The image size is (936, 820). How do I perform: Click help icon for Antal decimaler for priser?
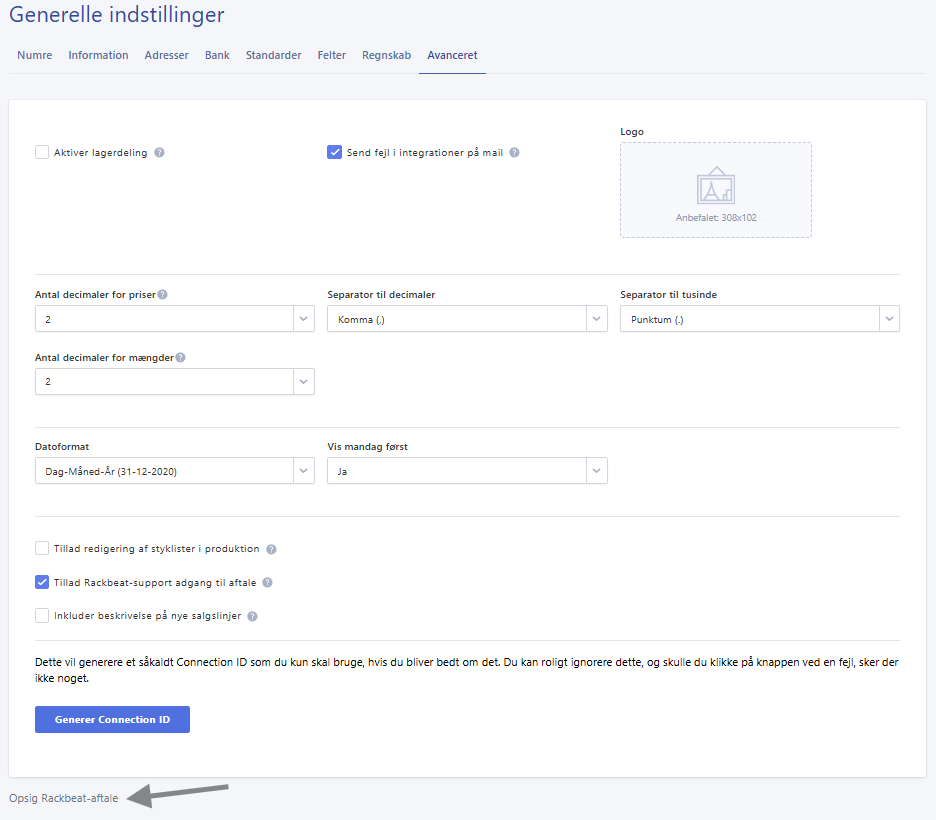click(x=162, y=295)
